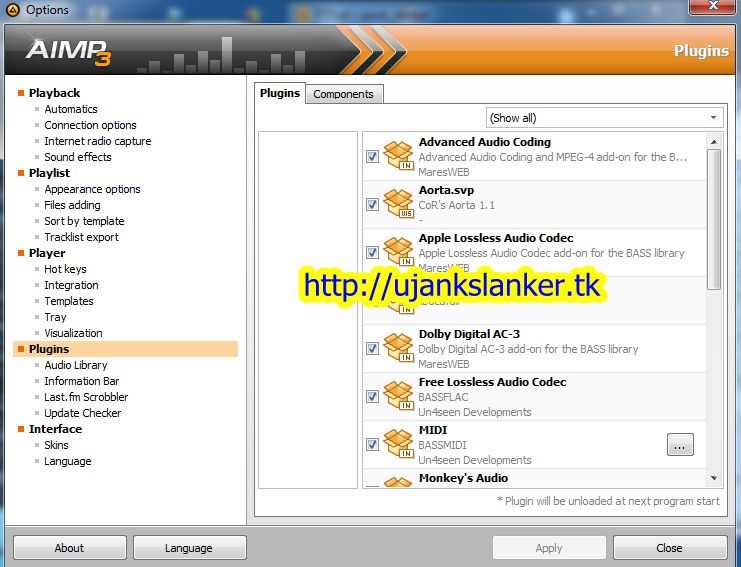
Task: Open Automatics settings
Action: pyautogui.click(x=71, y=109)
